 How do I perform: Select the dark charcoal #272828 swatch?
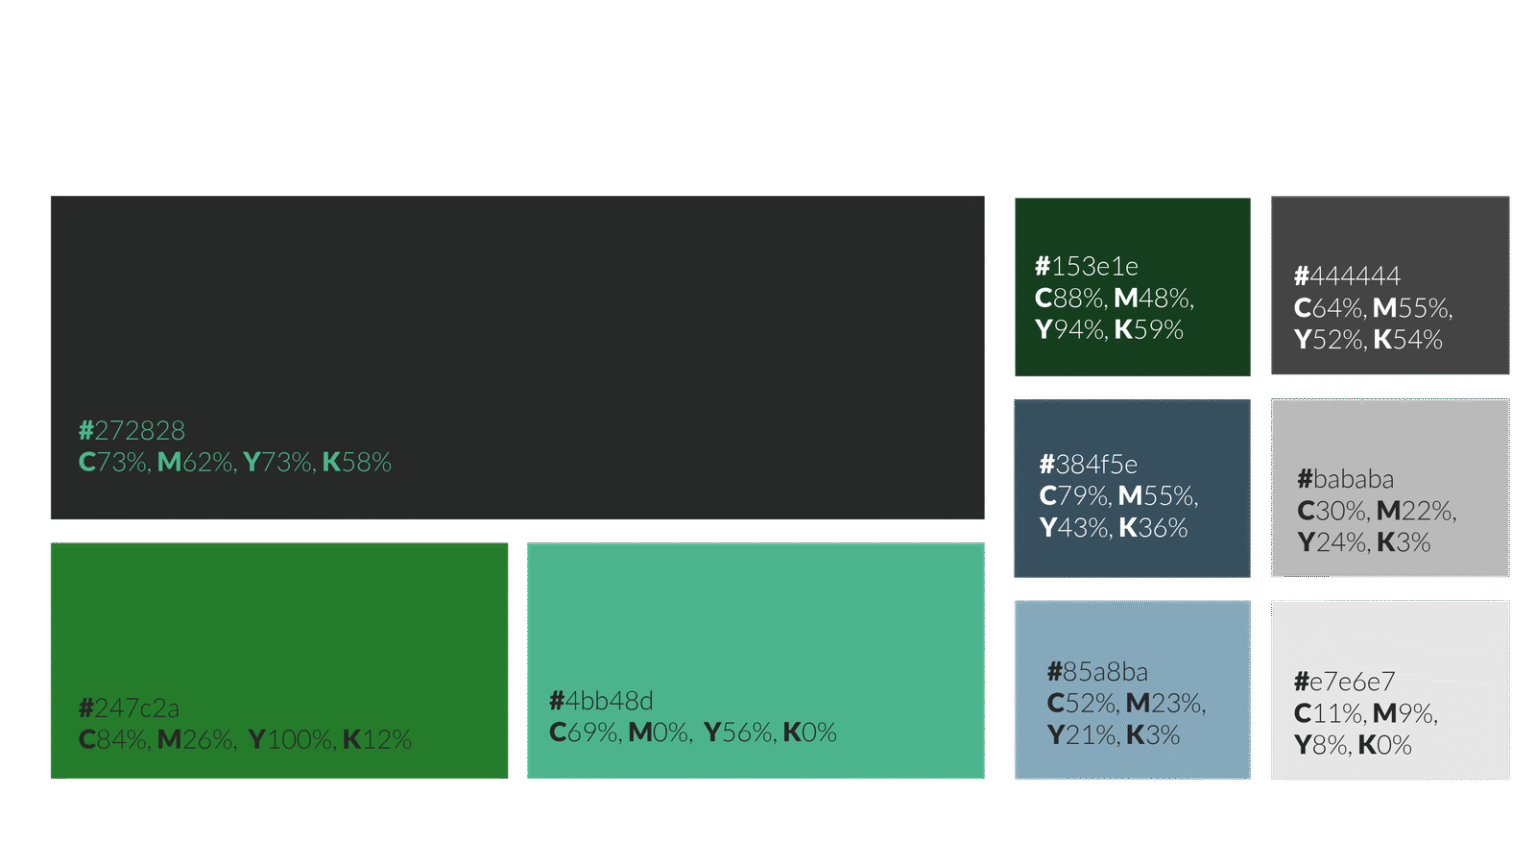[x=517, y=300]
